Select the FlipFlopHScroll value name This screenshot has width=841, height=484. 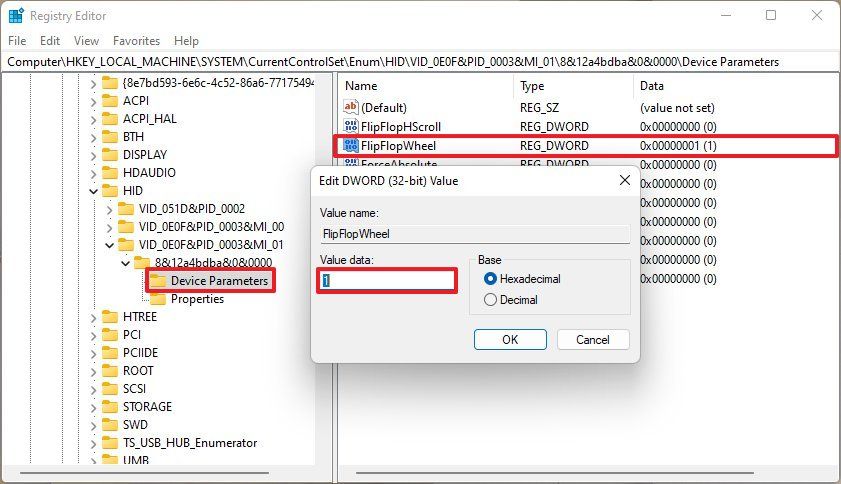coord(401,127)
